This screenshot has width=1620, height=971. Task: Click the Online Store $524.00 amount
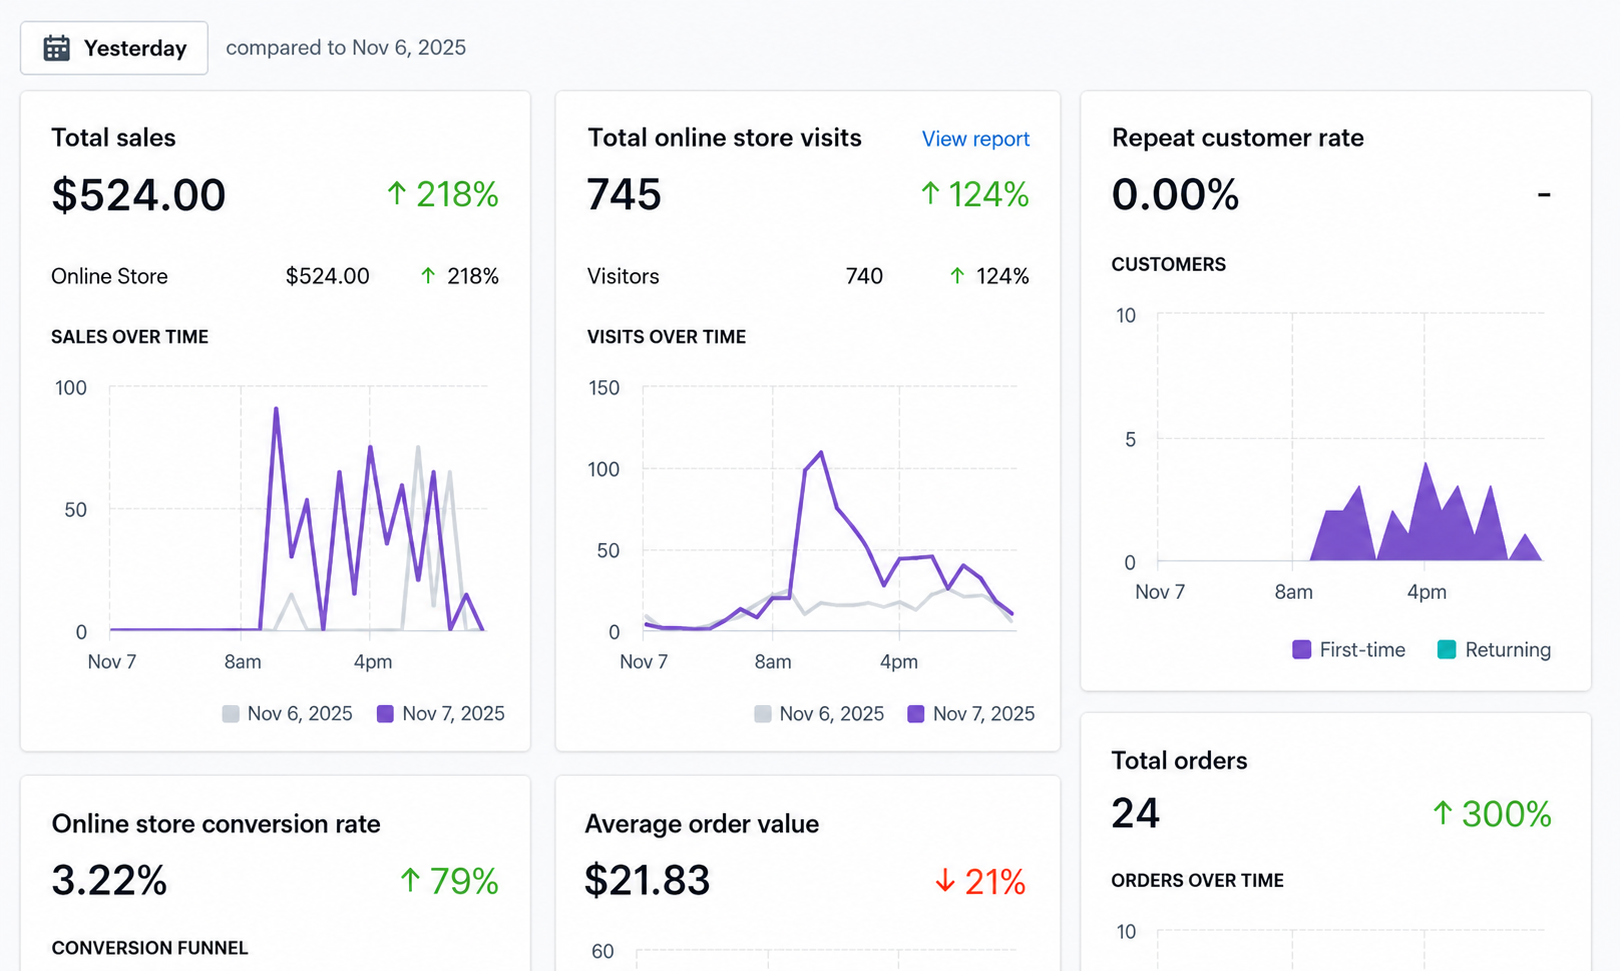pyautogui.click(x=327, y=276)
